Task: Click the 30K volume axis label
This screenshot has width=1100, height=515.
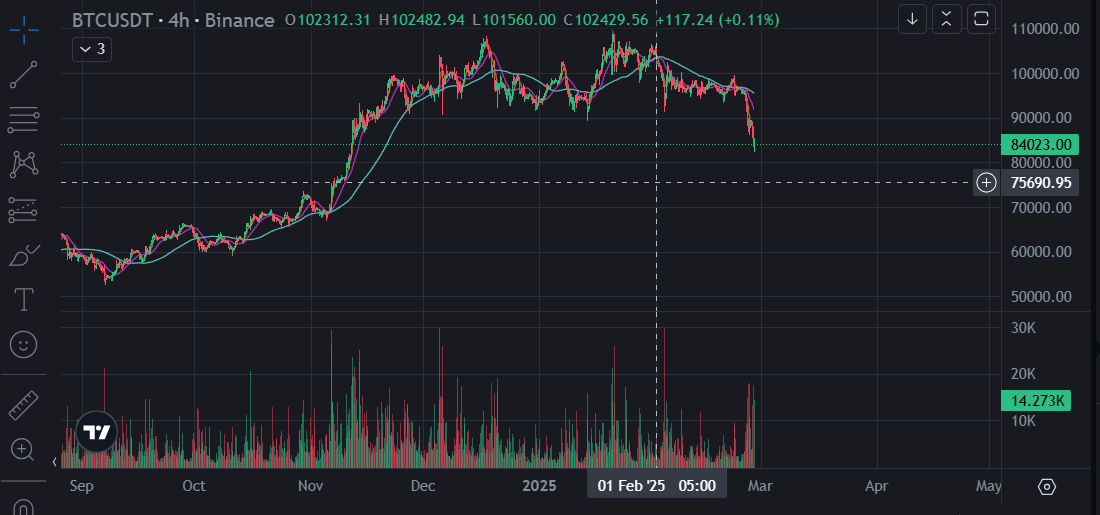Action: point(1024,328)
